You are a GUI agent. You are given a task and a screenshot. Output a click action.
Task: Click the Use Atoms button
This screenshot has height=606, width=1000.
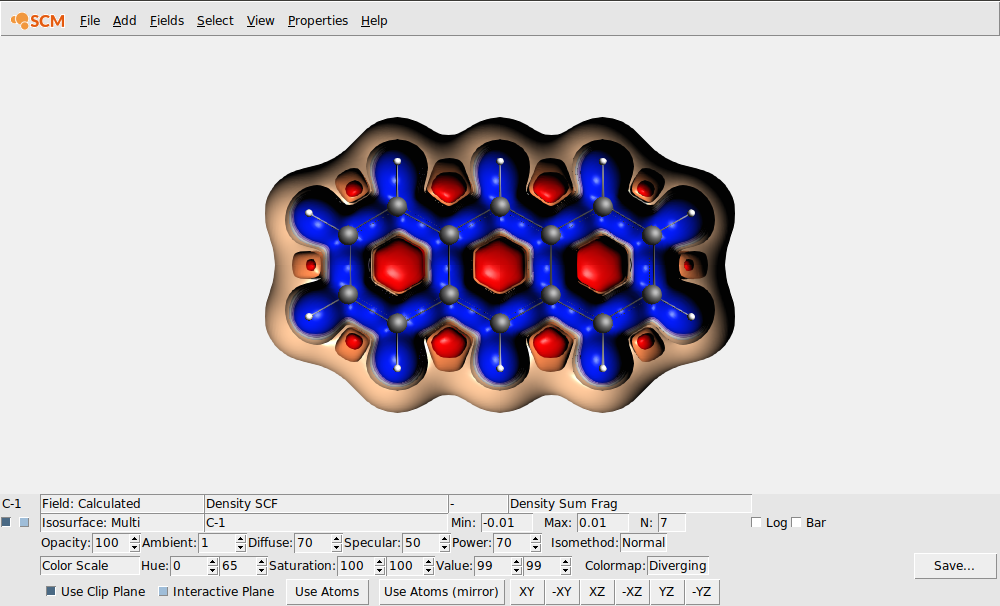click(x=327, y=591)
